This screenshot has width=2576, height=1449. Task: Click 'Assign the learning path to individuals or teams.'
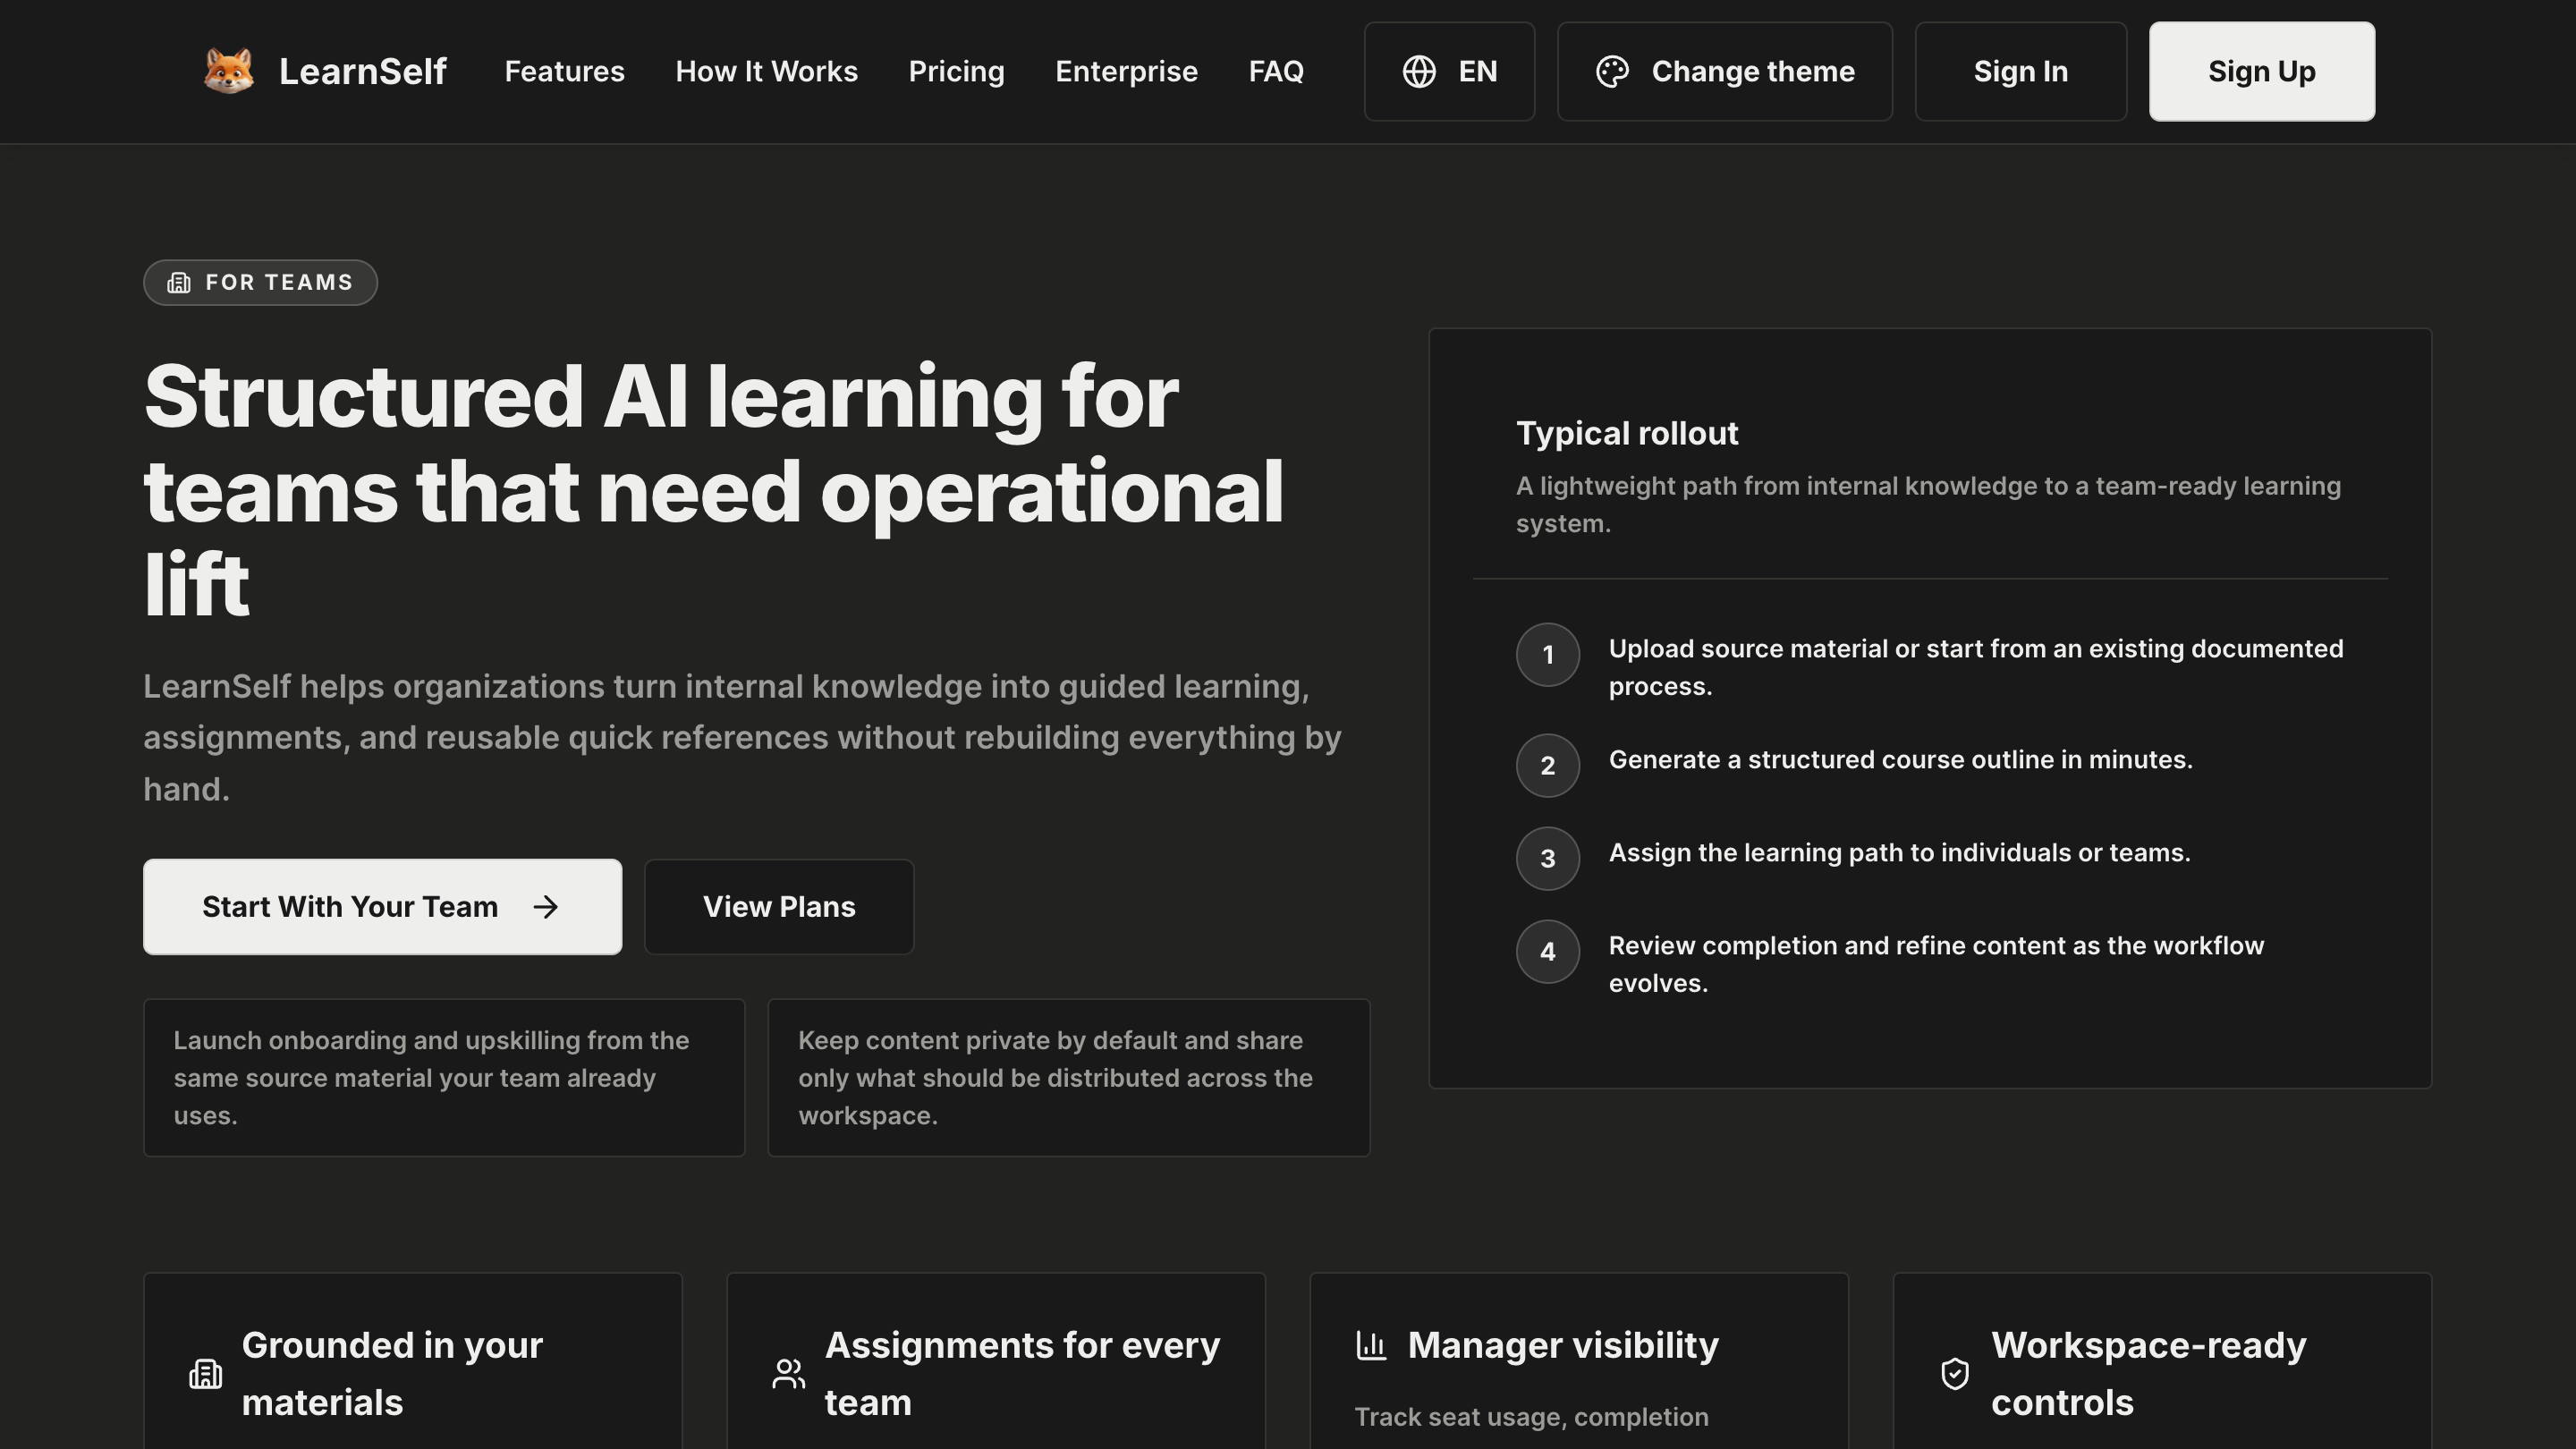pos(1900,853)
